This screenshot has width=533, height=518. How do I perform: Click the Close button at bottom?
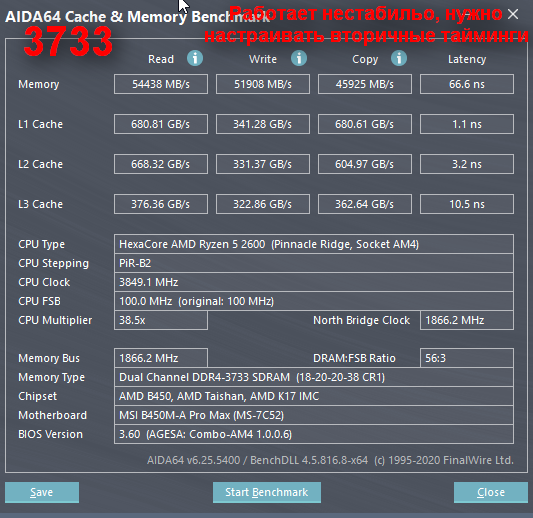point(491,492)
